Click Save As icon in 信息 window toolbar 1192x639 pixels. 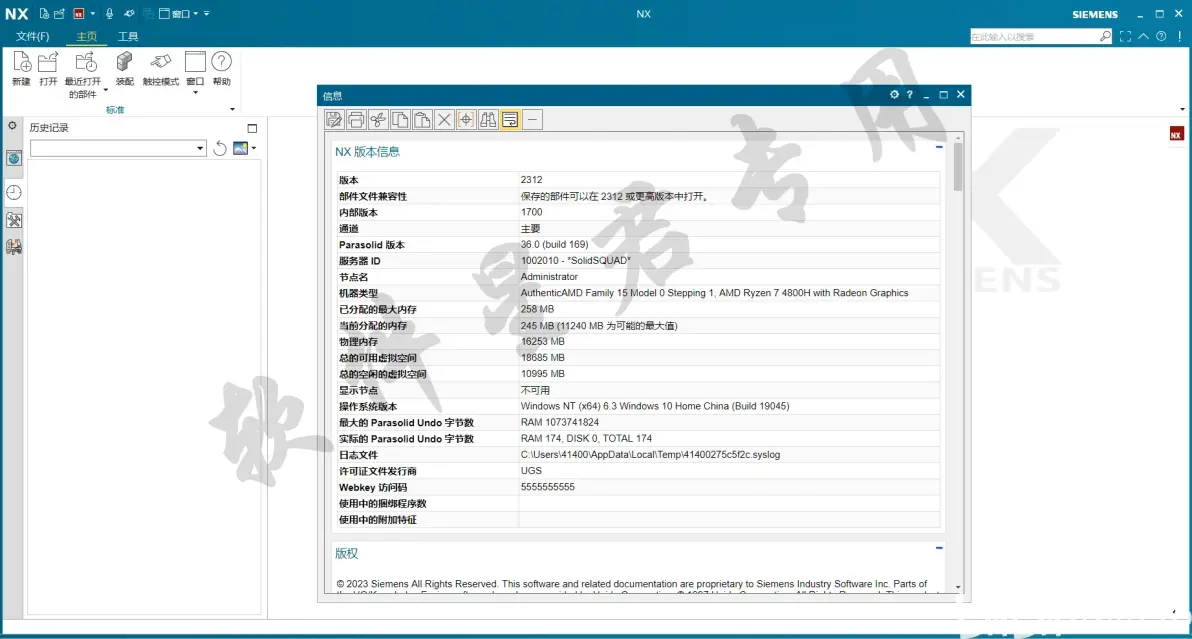(x=334, y=119)
